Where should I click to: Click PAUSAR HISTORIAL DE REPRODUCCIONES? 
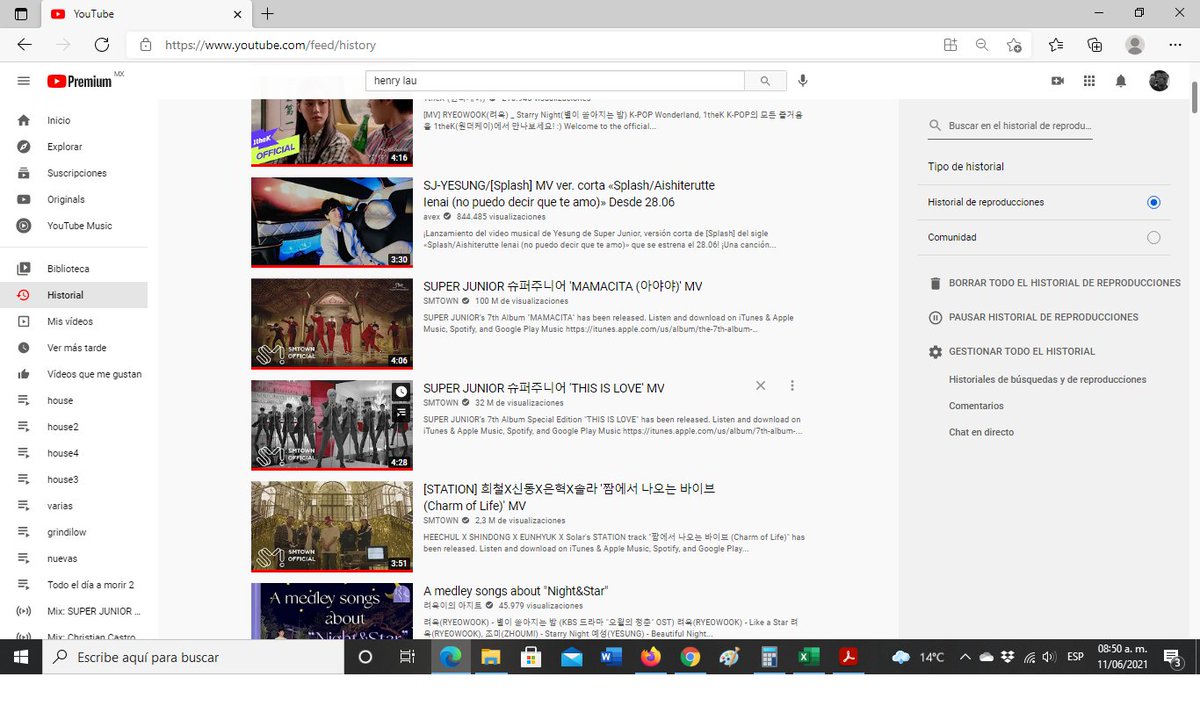coord(1043,317)
